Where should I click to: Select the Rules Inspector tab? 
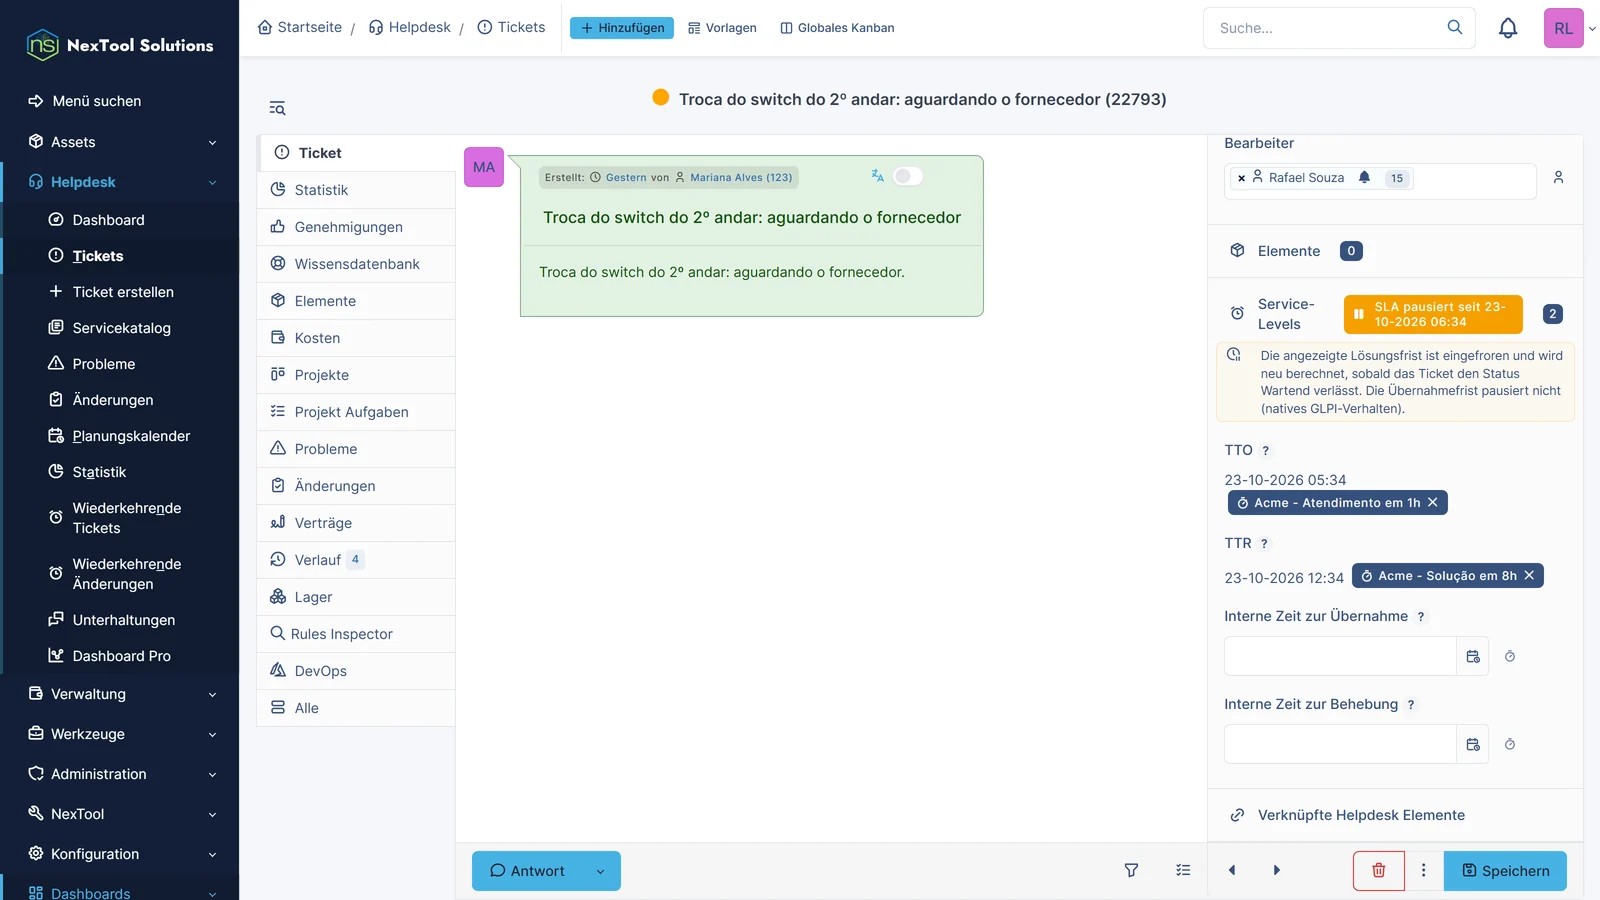coord(356,634)
